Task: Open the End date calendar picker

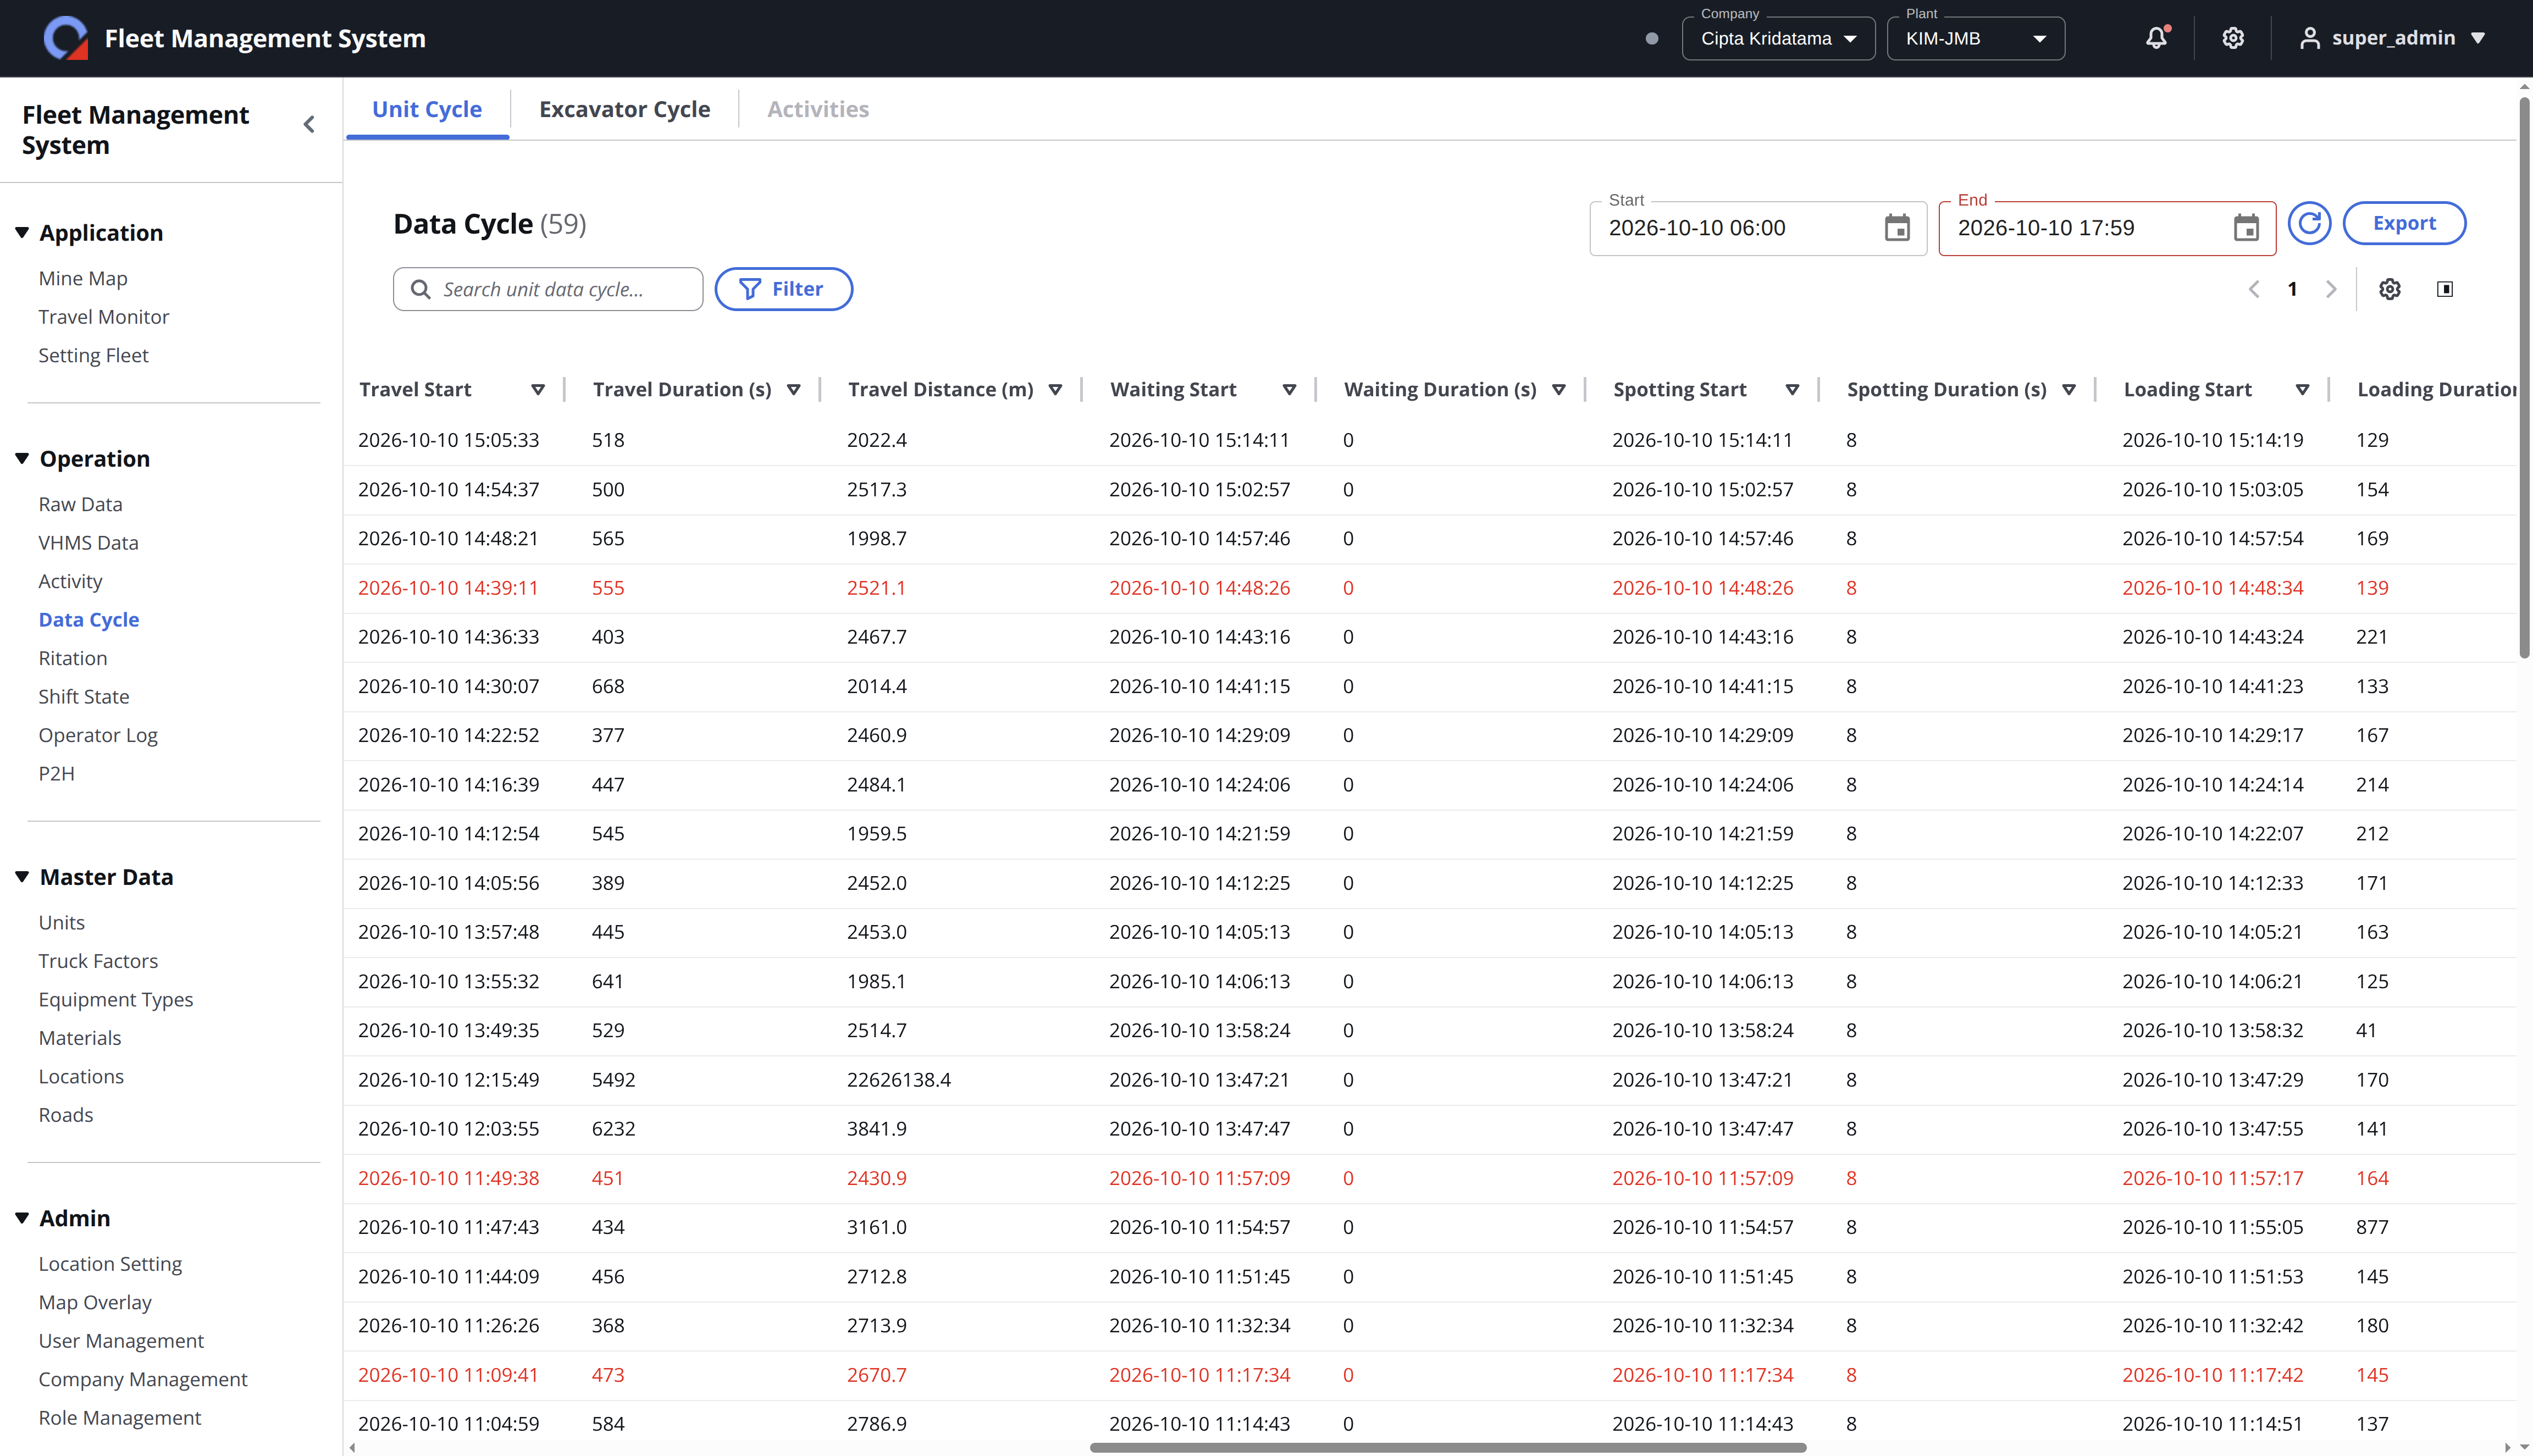Action: (2246, 228)
